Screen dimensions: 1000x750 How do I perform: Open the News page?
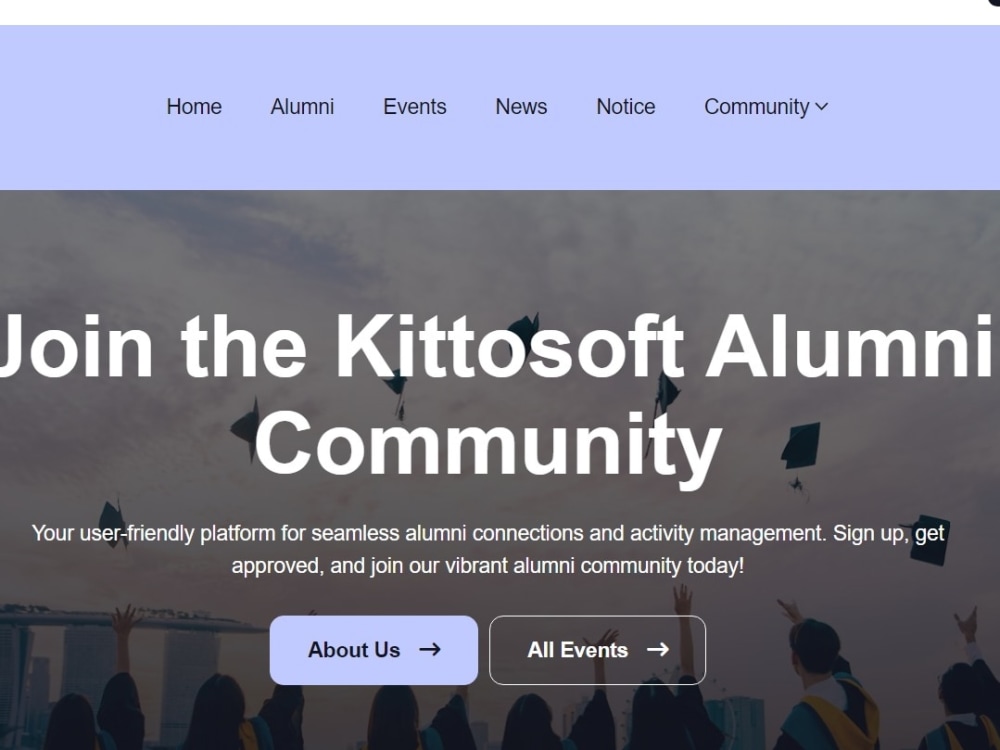[521, 107]
